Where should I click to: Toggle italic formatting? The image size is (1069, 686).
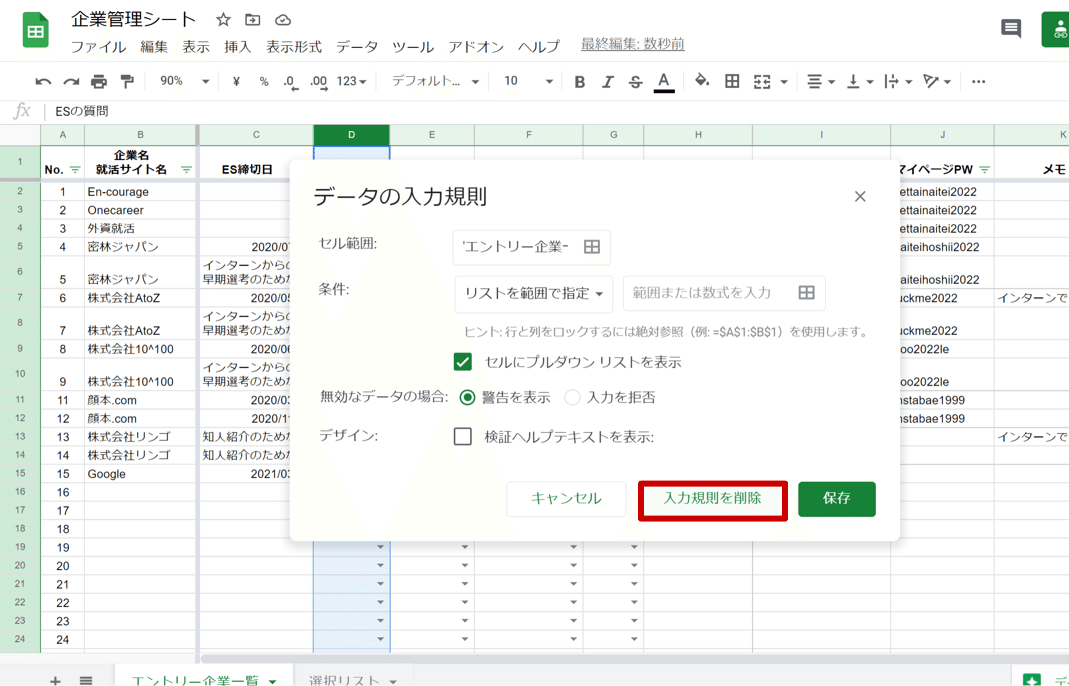607,82
